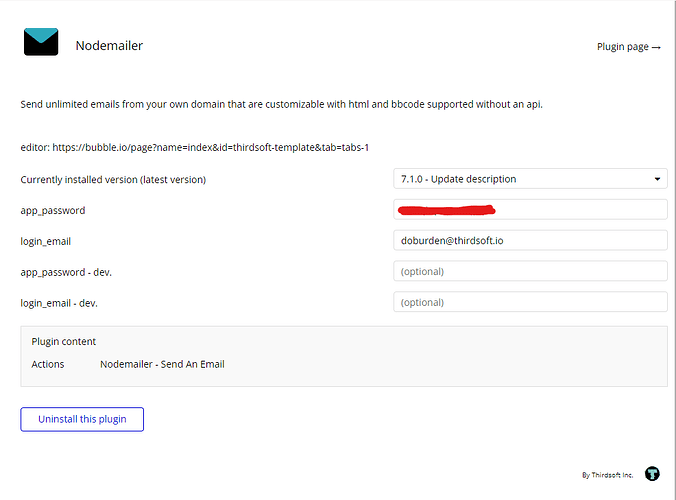Click the login_email label text
The width and height of the screenshot is (676, 500).
click(x=45, y=241)
